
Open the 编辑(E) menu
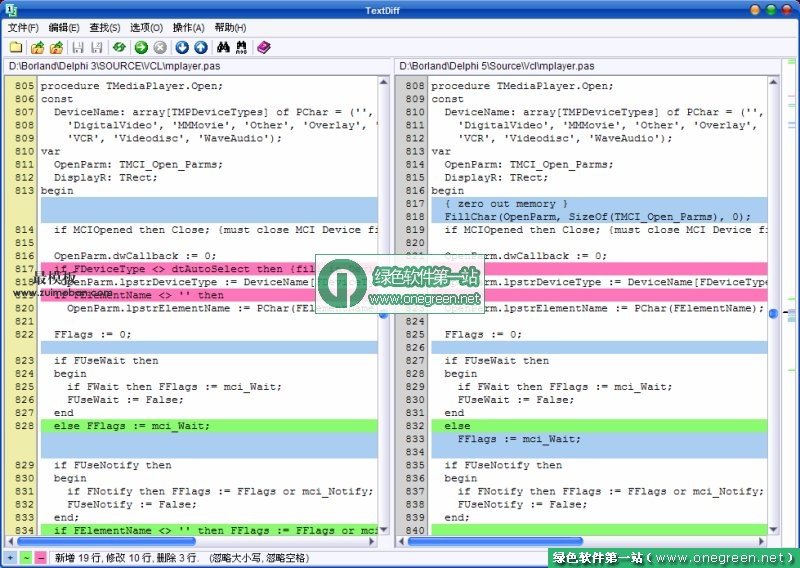click(x=64, y=28)
